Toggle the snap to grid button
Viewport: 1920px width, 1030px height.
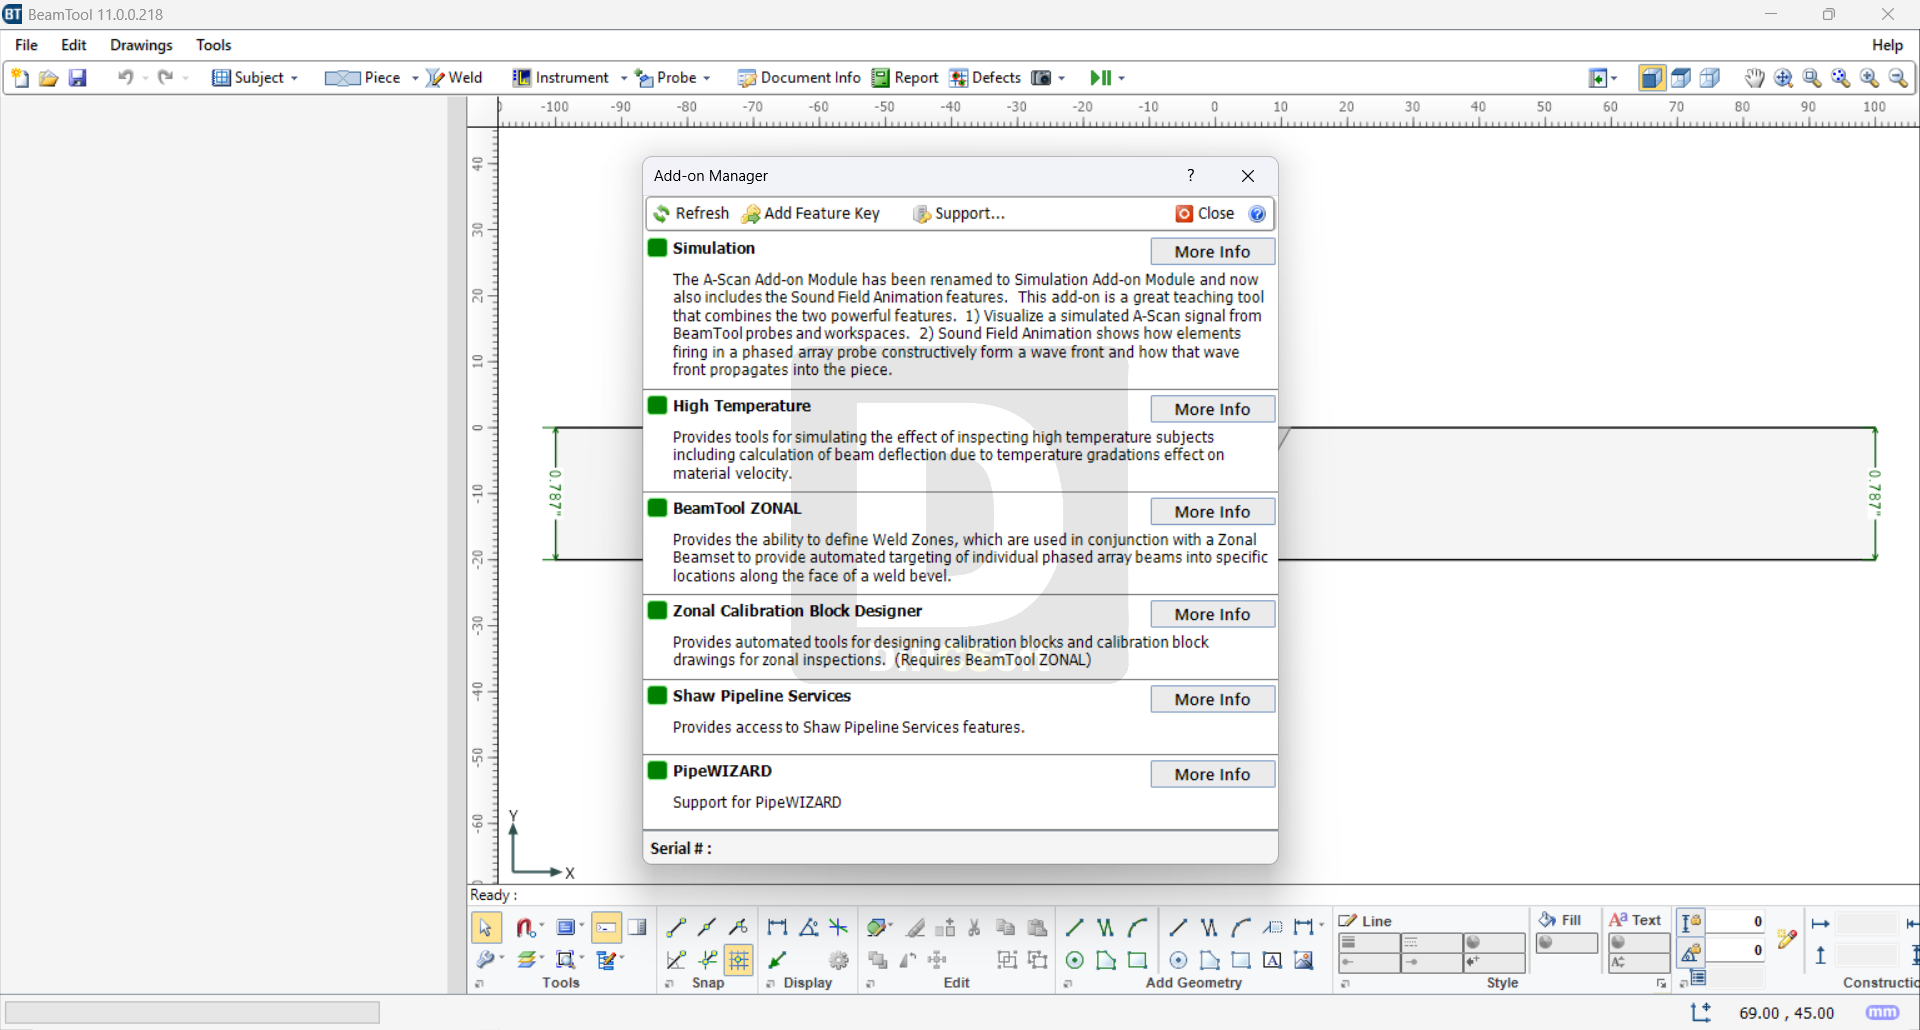739,960
